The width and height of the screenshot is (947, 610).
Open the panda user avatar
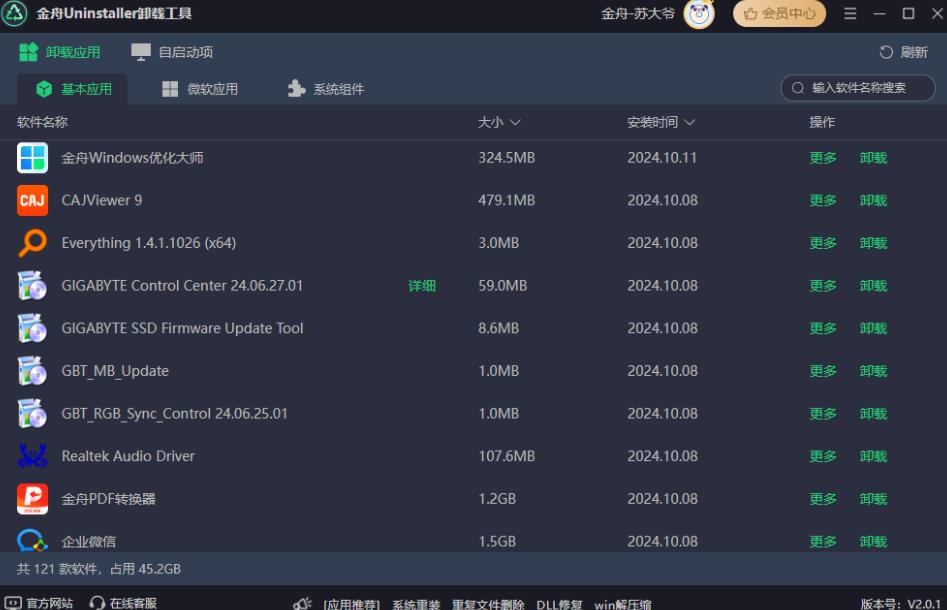(x=699, y=13)
